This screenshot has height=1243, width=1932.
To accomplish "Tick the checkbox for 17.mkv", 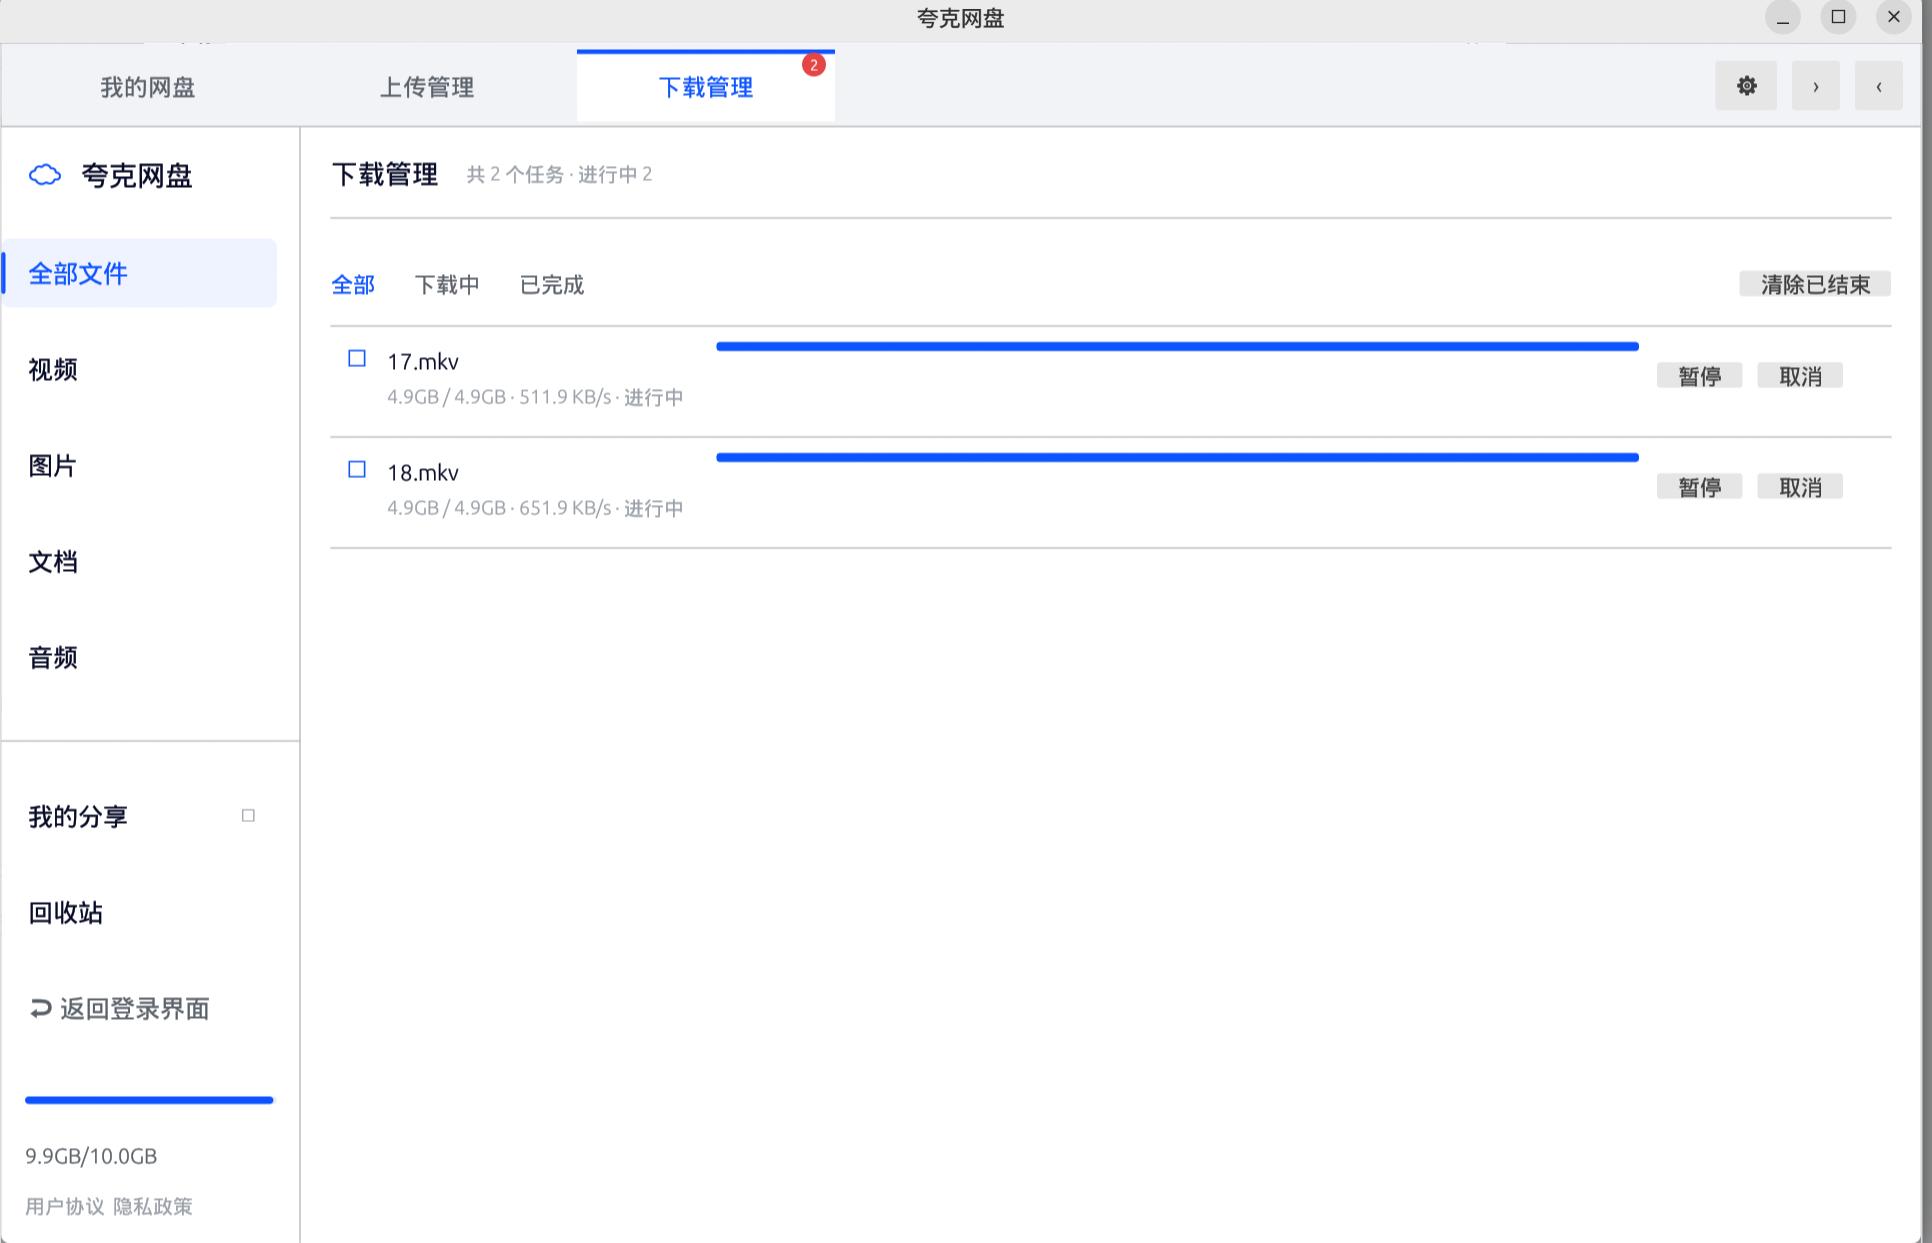I will click(x=357, y=358).
